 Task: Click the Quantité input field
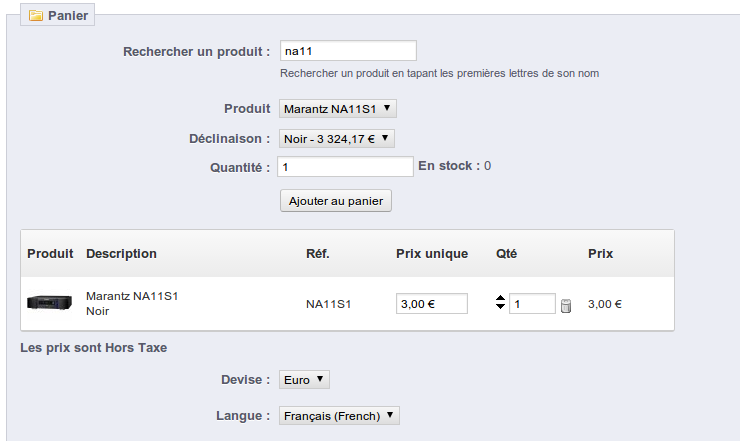[345, 167]
